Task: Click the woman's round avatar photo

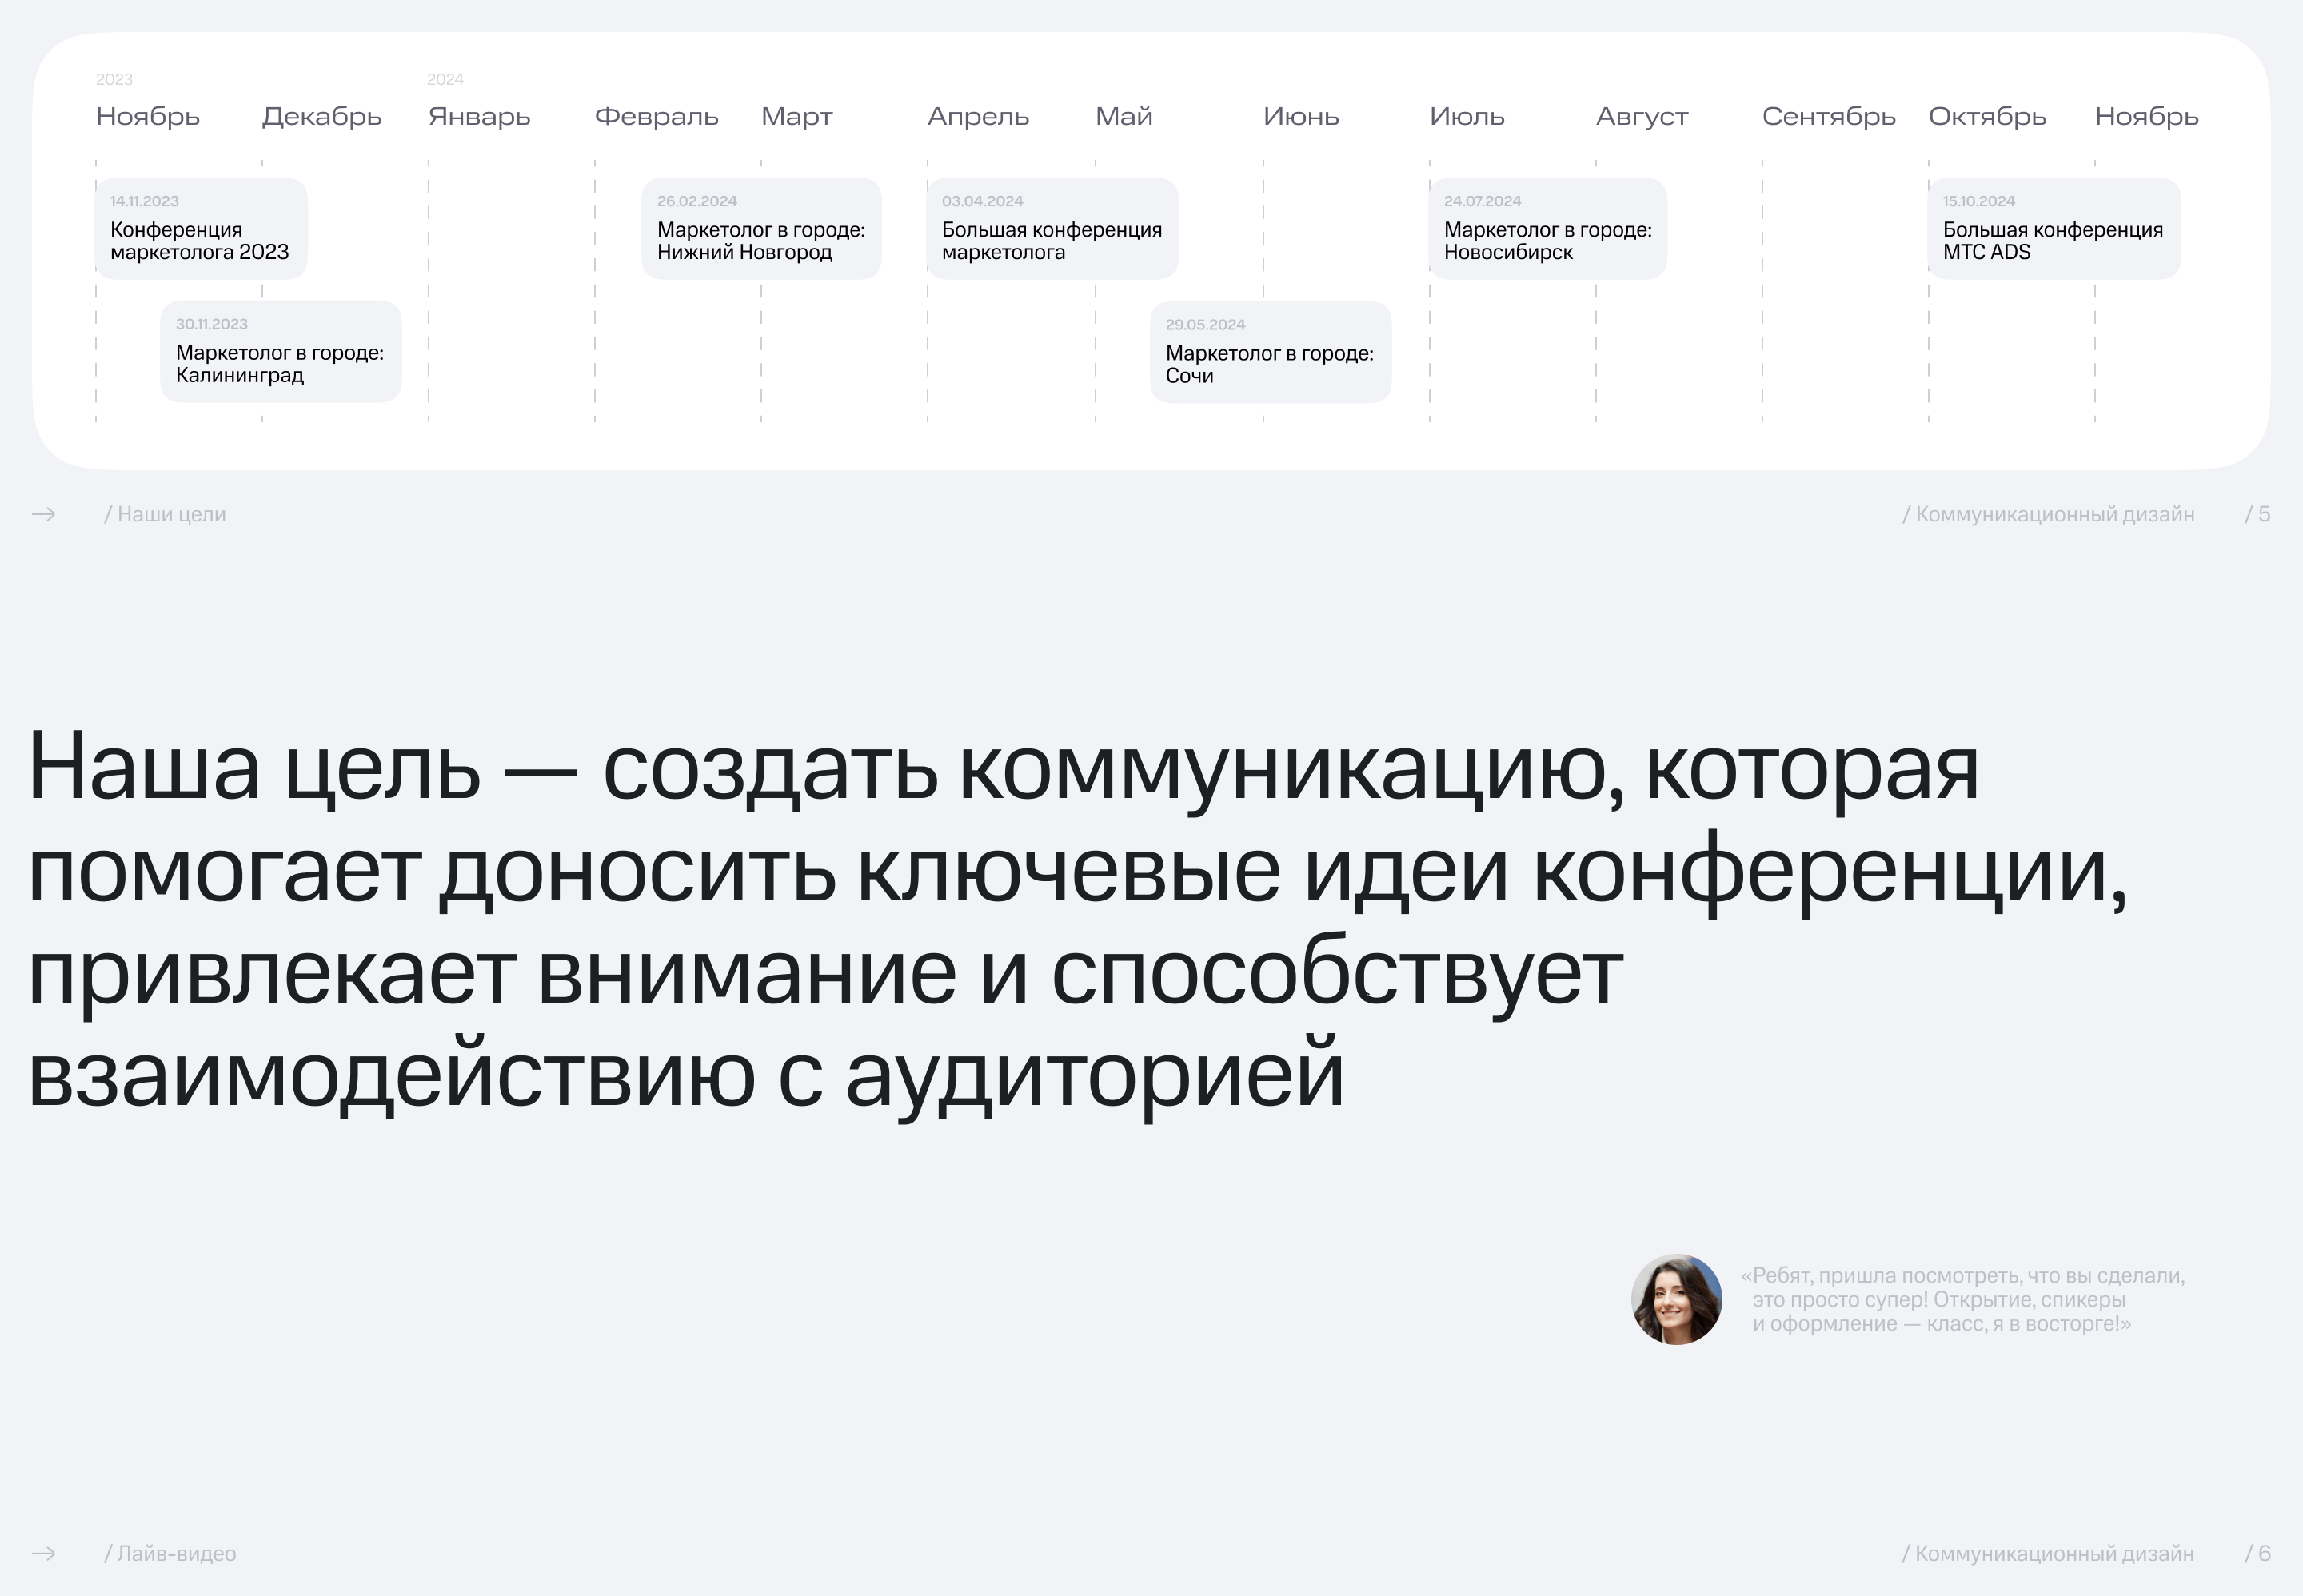Action: point(1676,1299)
